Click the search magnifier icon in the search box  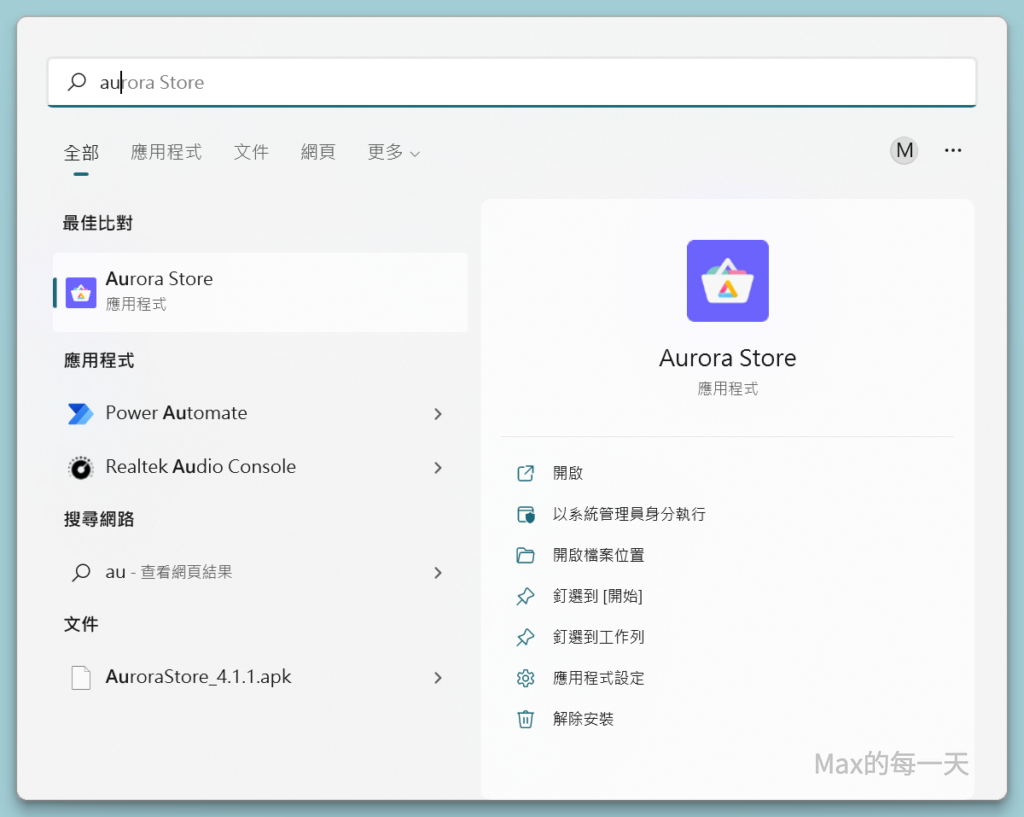tap(77, 82)
